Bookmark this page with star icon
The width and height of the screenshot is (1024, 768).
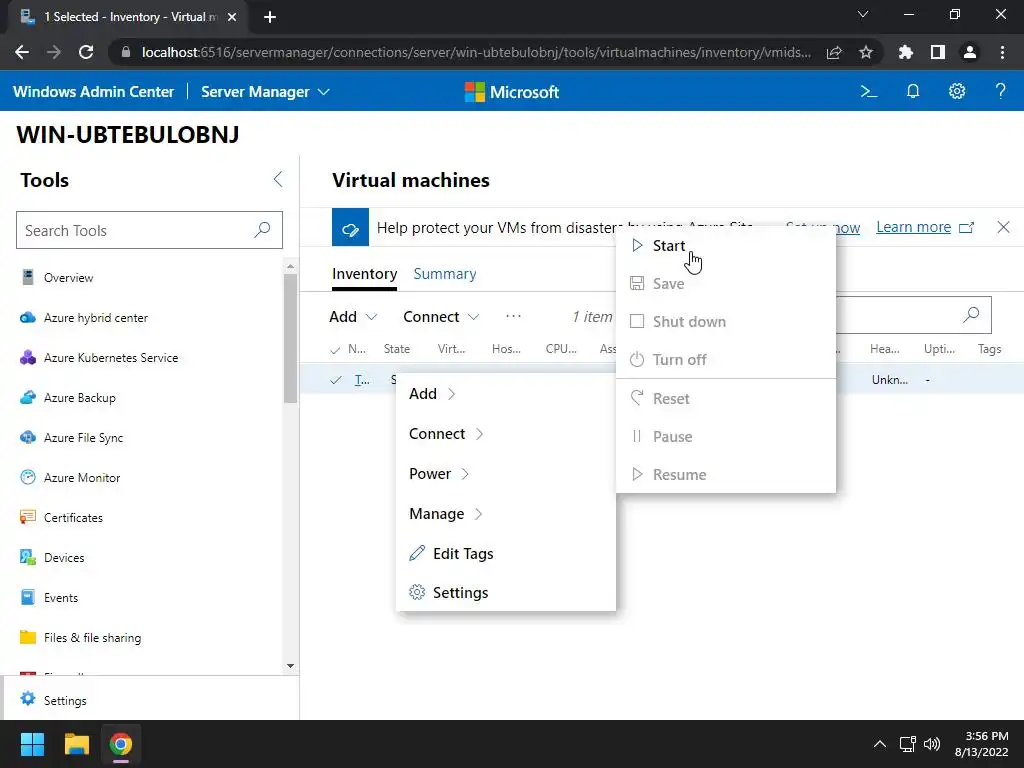click(x=866, y=52)
